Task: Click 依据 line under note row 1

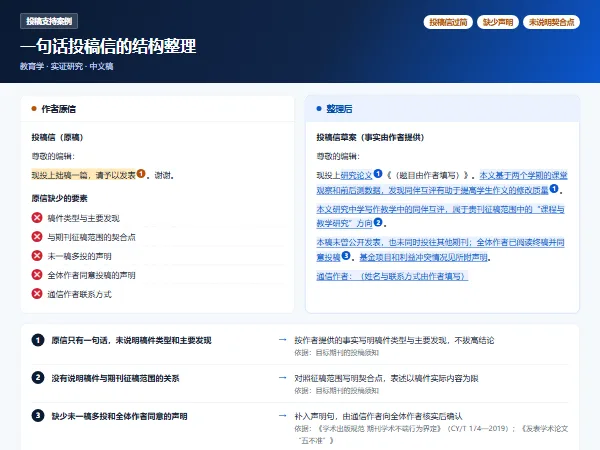Action: tap(336, 353)
